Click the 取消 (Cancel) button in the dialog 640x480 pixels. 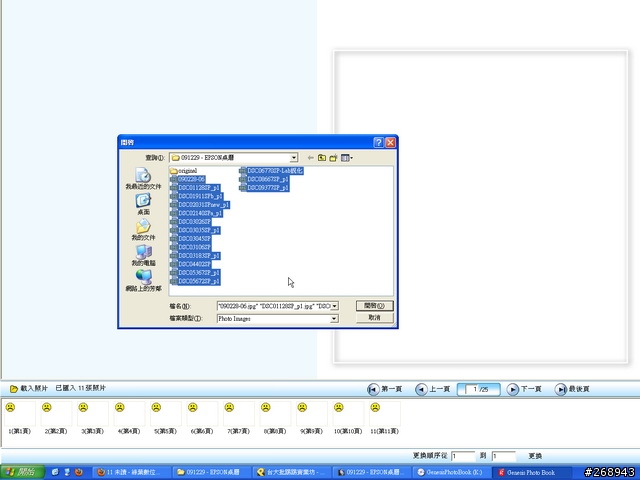374,318
